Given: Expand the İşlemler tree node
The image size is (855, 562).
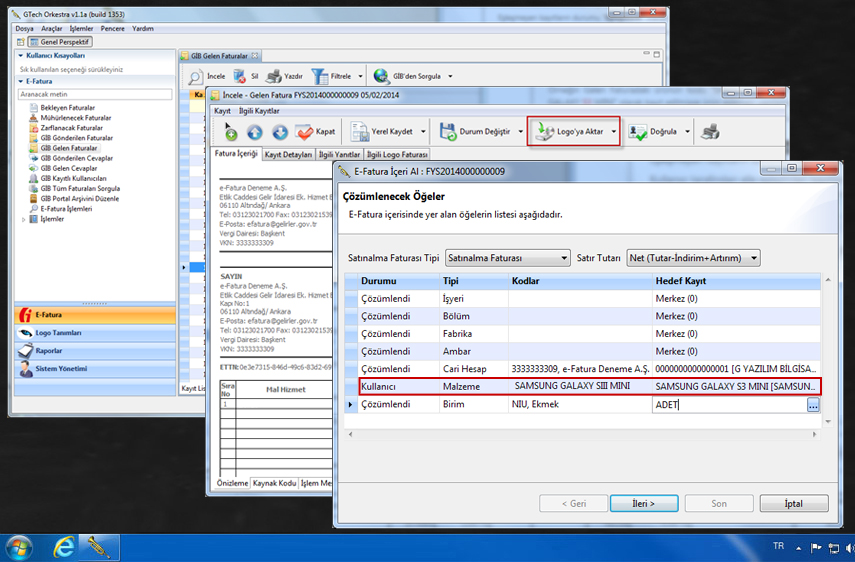Looking at the screenshot, I should pos(24,218).
